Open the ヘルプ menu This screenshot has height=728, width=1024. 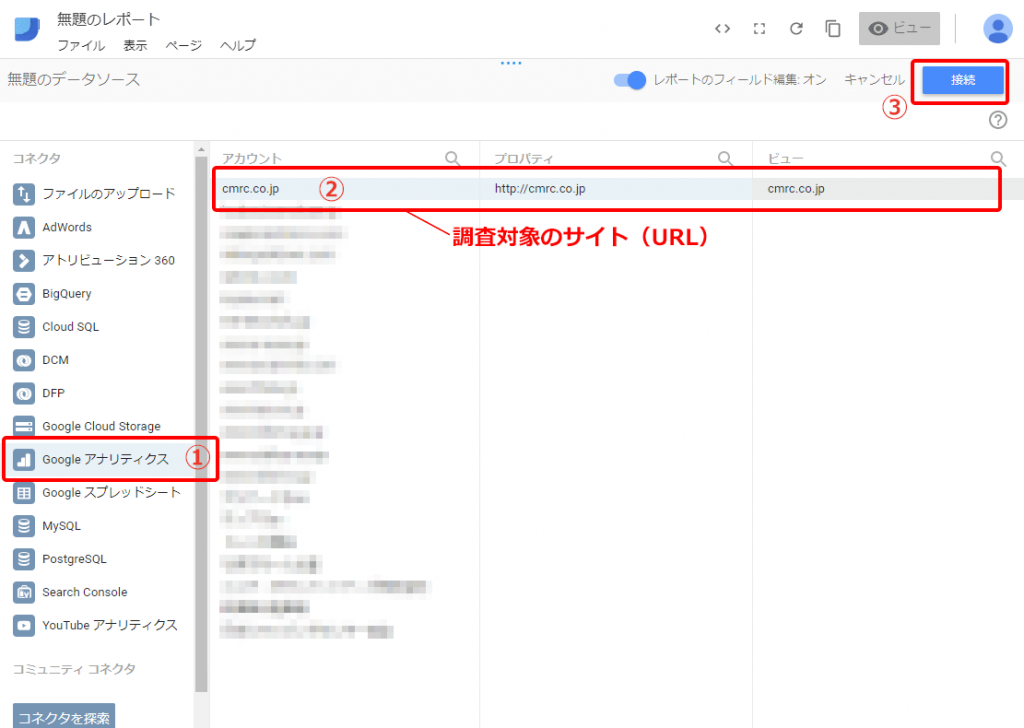238,46
